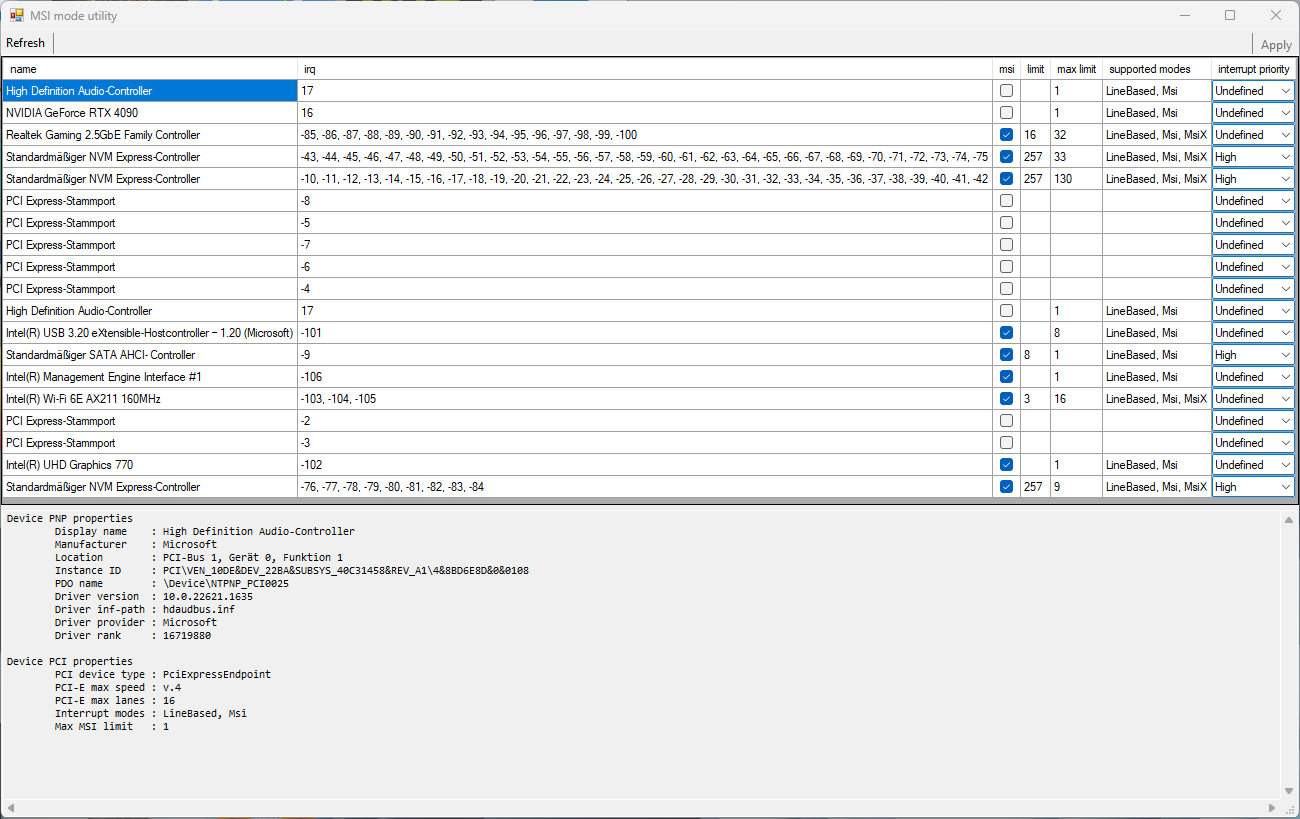The image size is (1300, 819).
Task: Open High priority dropdown for SATA AHCI-Controller
Action: click(1253, 355)
